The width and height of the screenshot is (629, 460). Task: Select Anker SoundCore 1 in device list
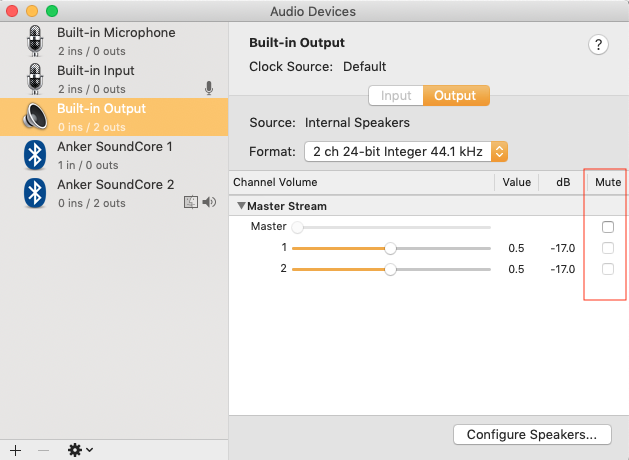pyautogui.click(x=114, y=146)
